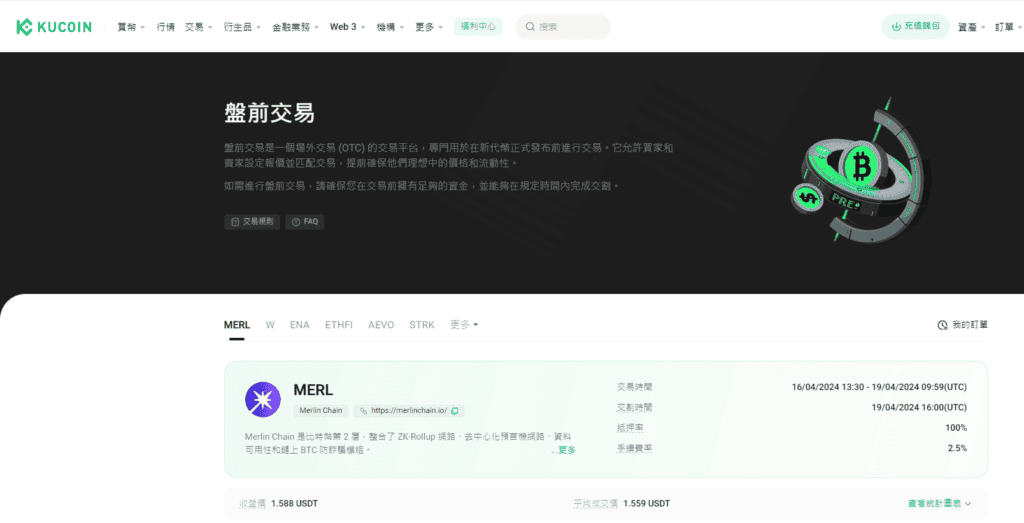Click the MERL token logo
The width and height of the screenshot is (1024, 523).
(263, 399)
